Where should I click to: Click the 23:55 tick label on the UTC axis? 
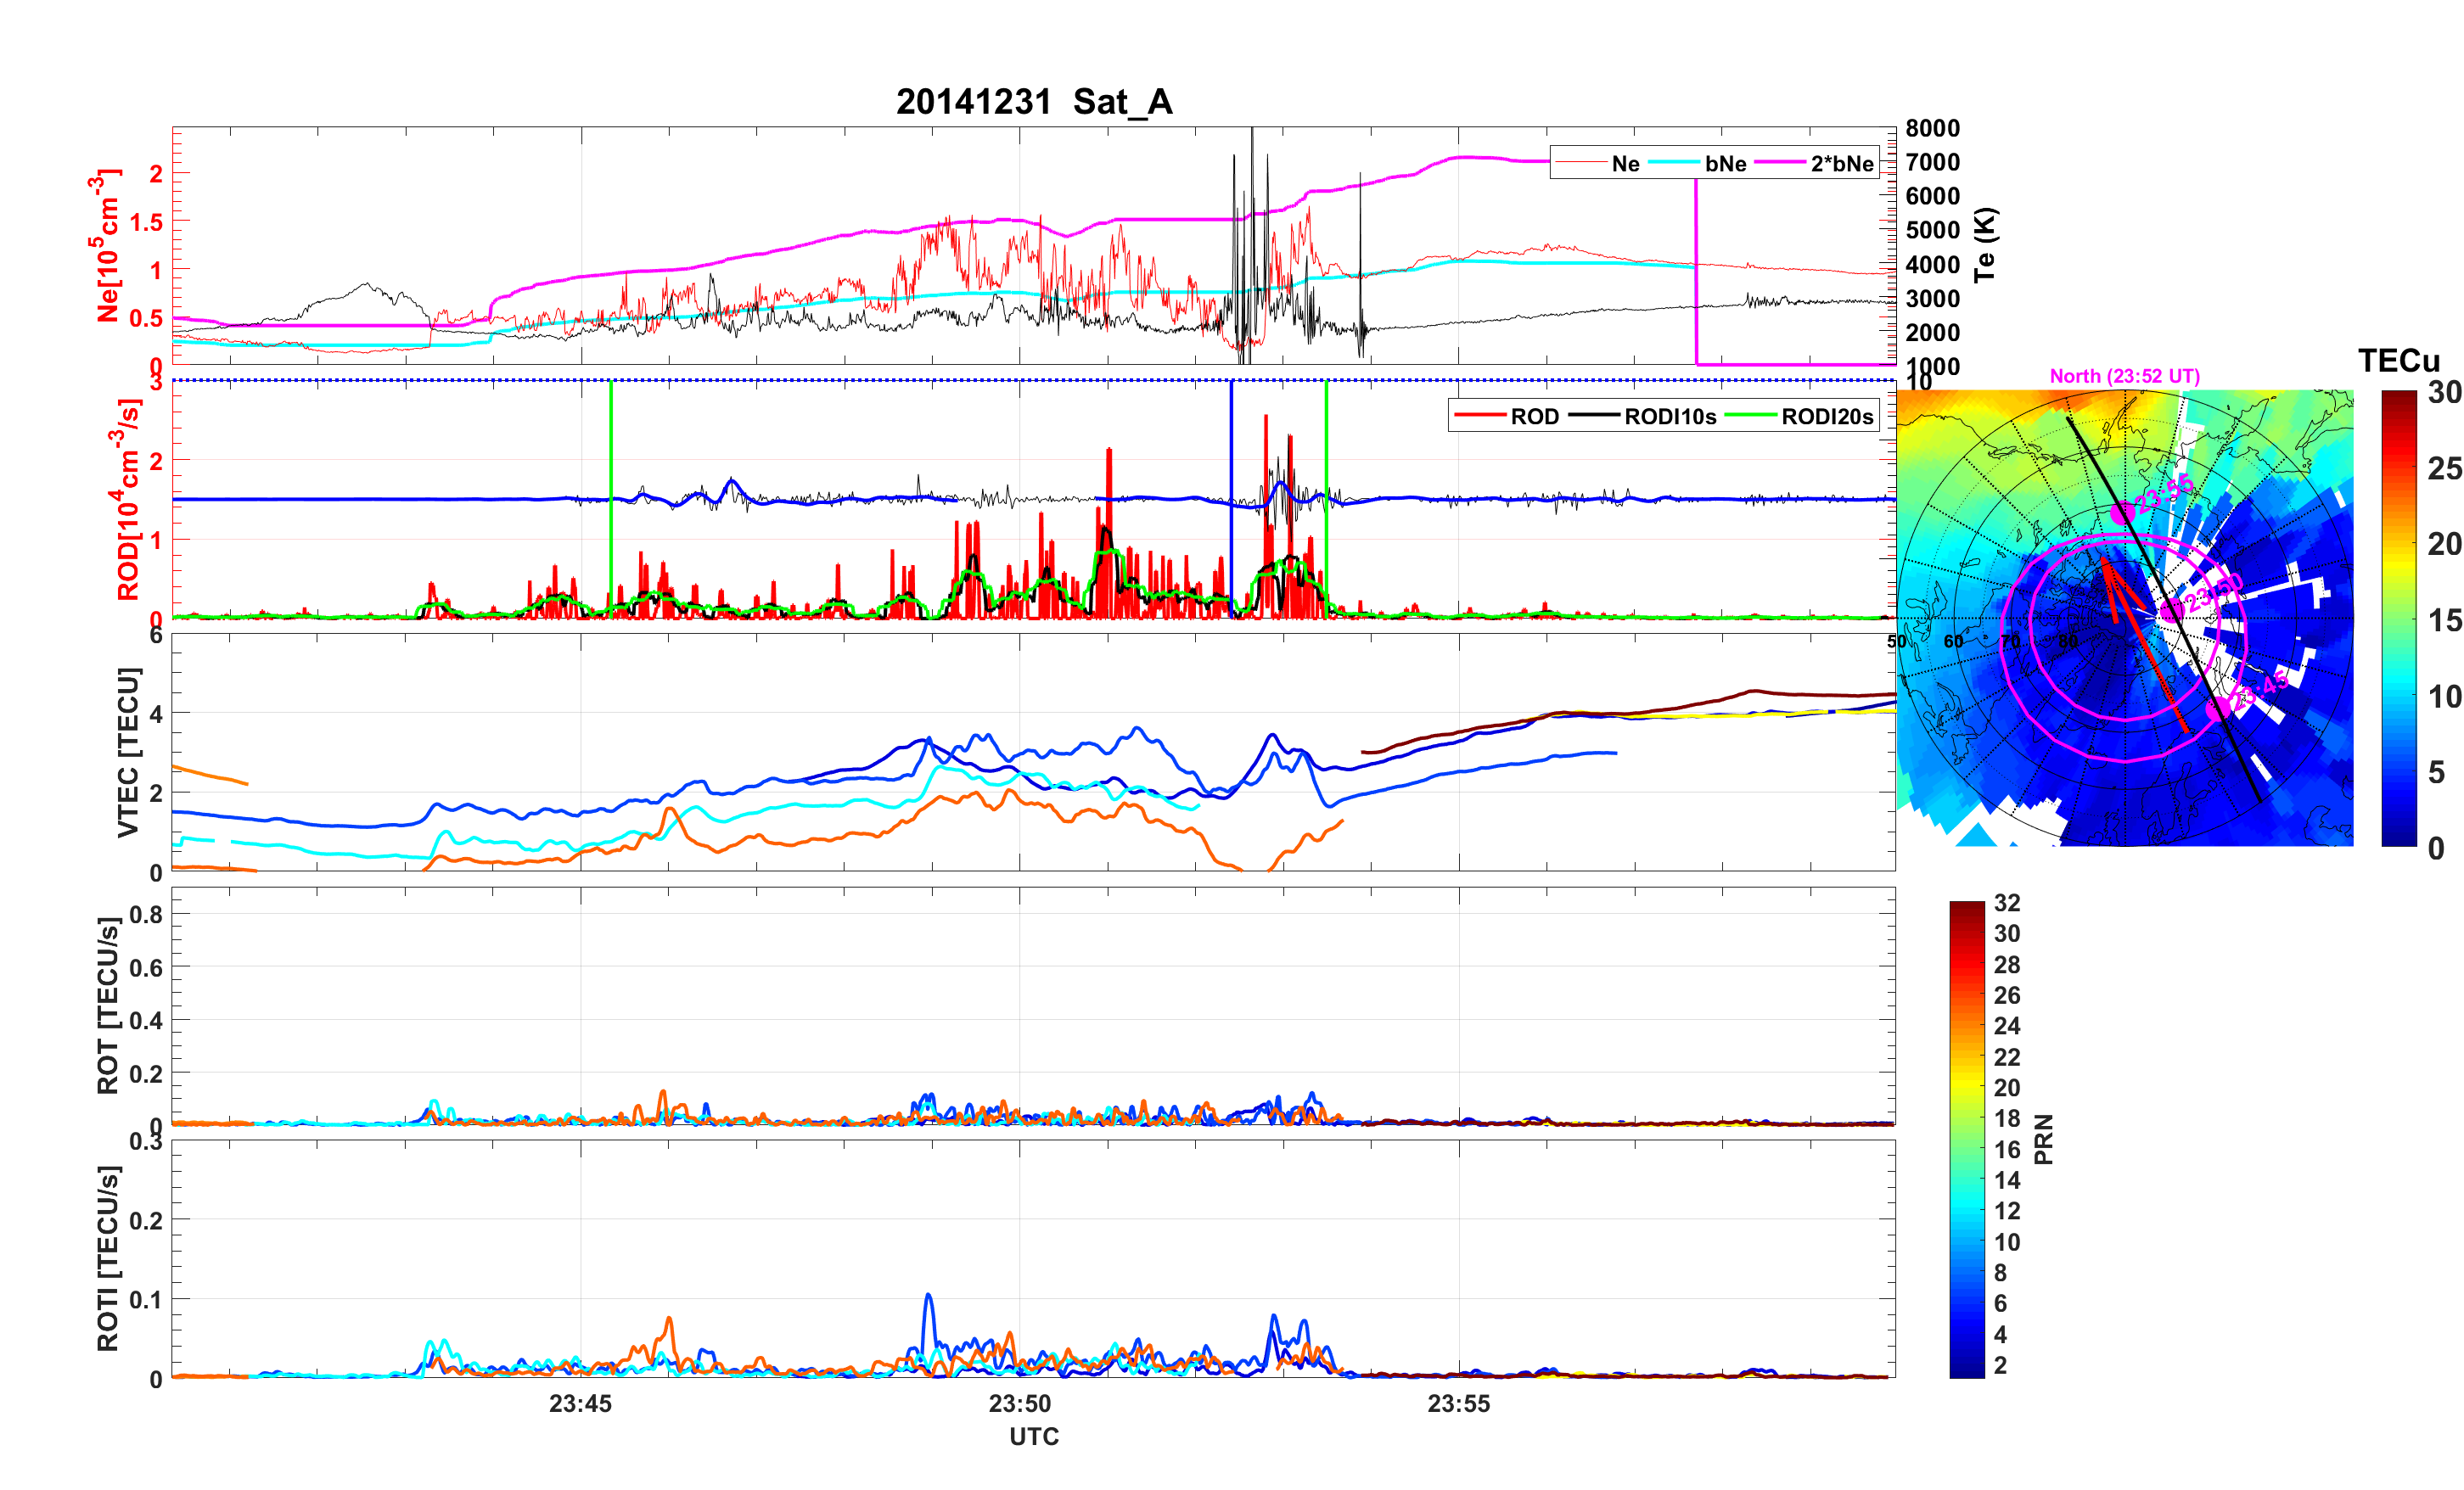tap(1458, 1403)
